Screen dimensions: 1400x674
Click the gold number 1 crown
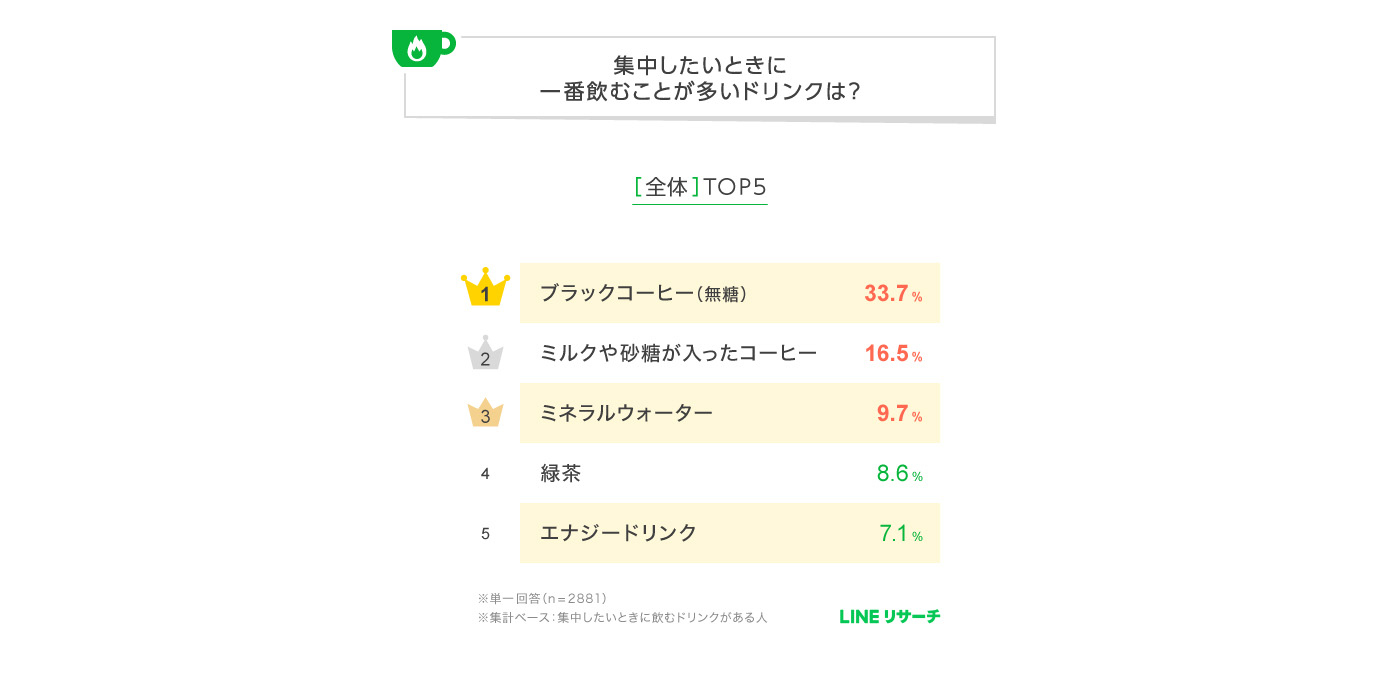point(485,289)
